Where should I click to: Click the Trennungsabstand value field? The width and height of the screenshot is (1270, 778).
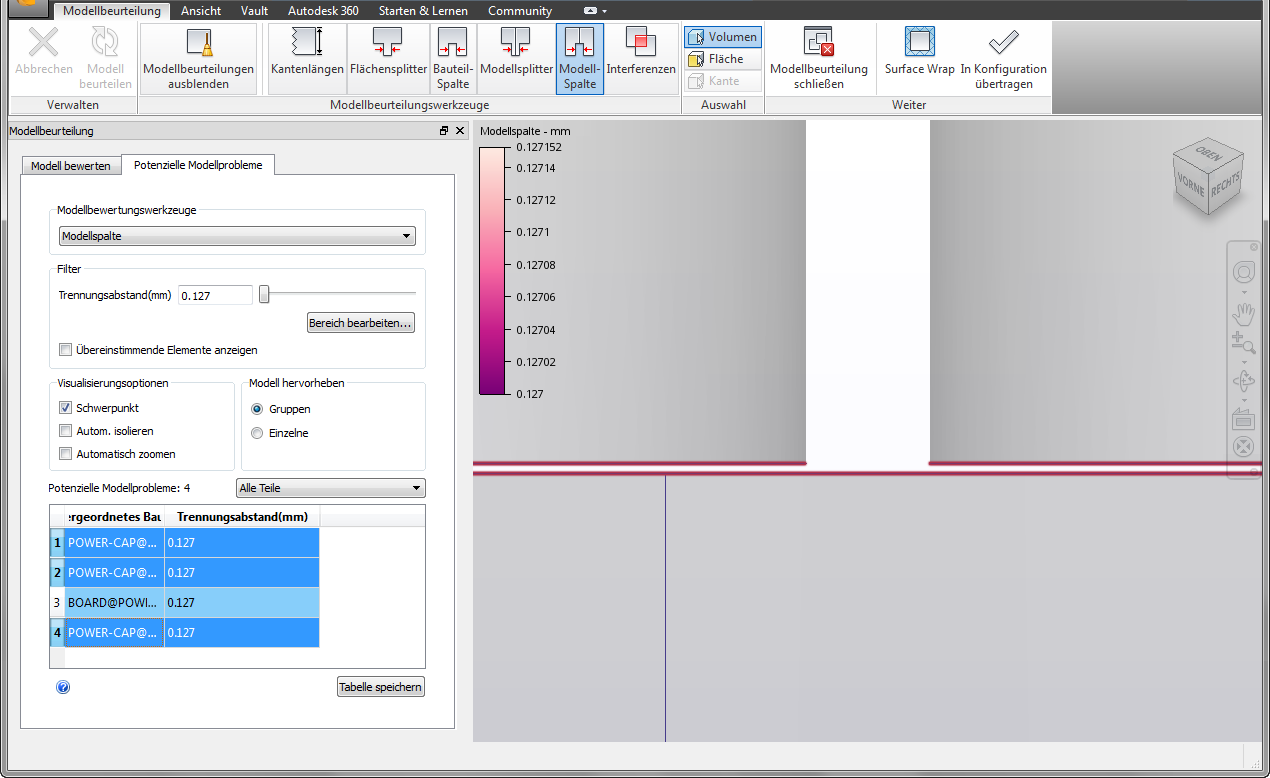pos(215,295)
